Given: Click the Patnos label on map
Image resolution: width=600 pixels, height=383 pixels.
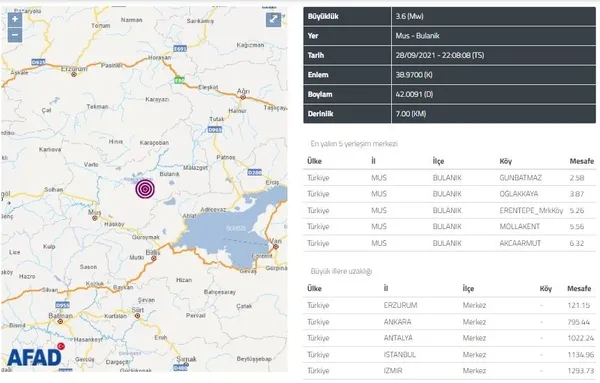Looking at the screenshot, I should point(226,157).
